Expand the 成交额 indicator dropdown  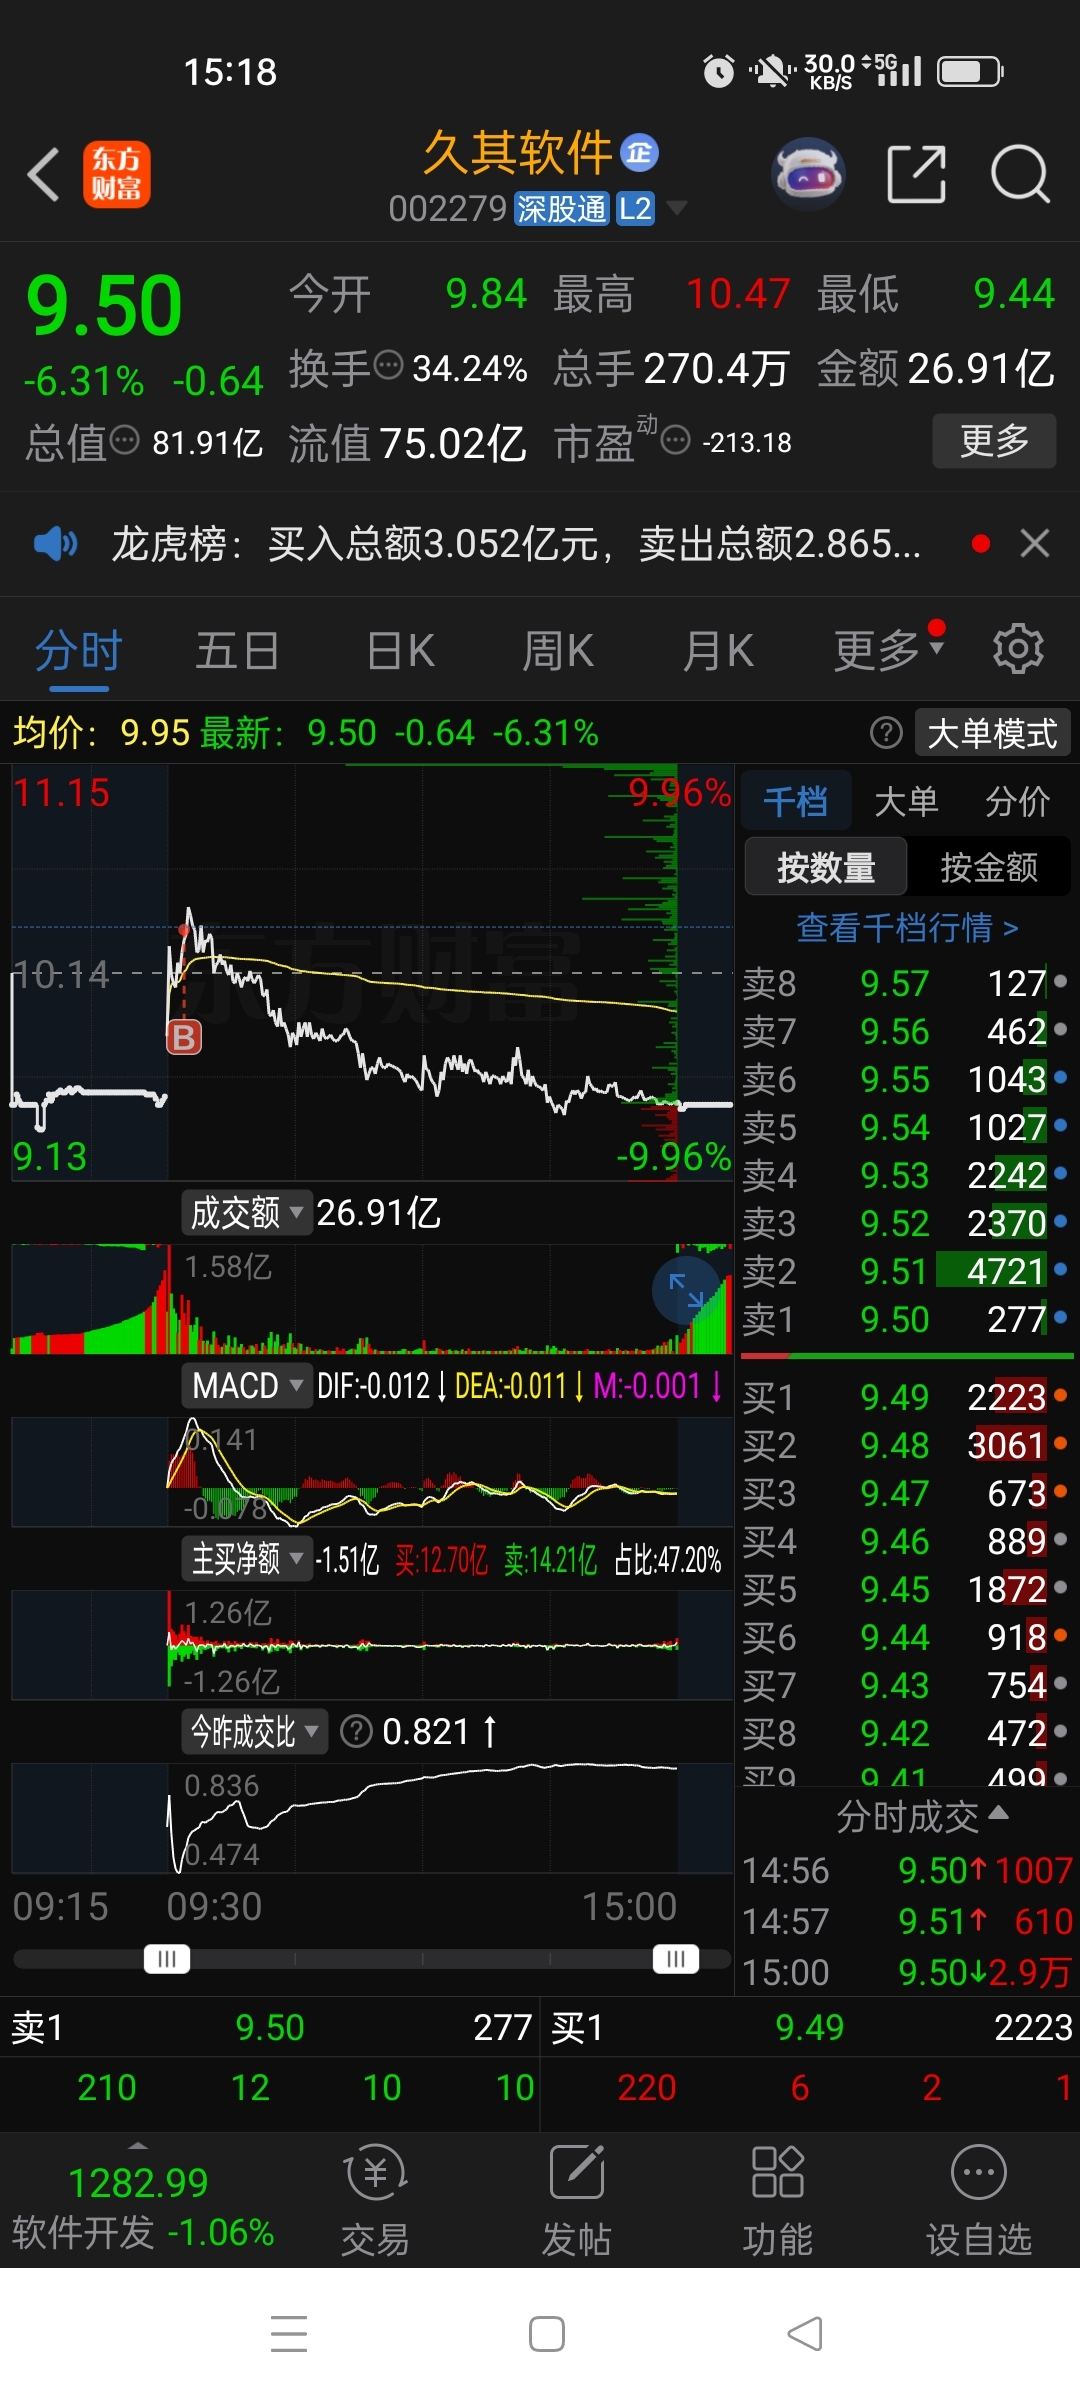click(x=247, y=1213)
